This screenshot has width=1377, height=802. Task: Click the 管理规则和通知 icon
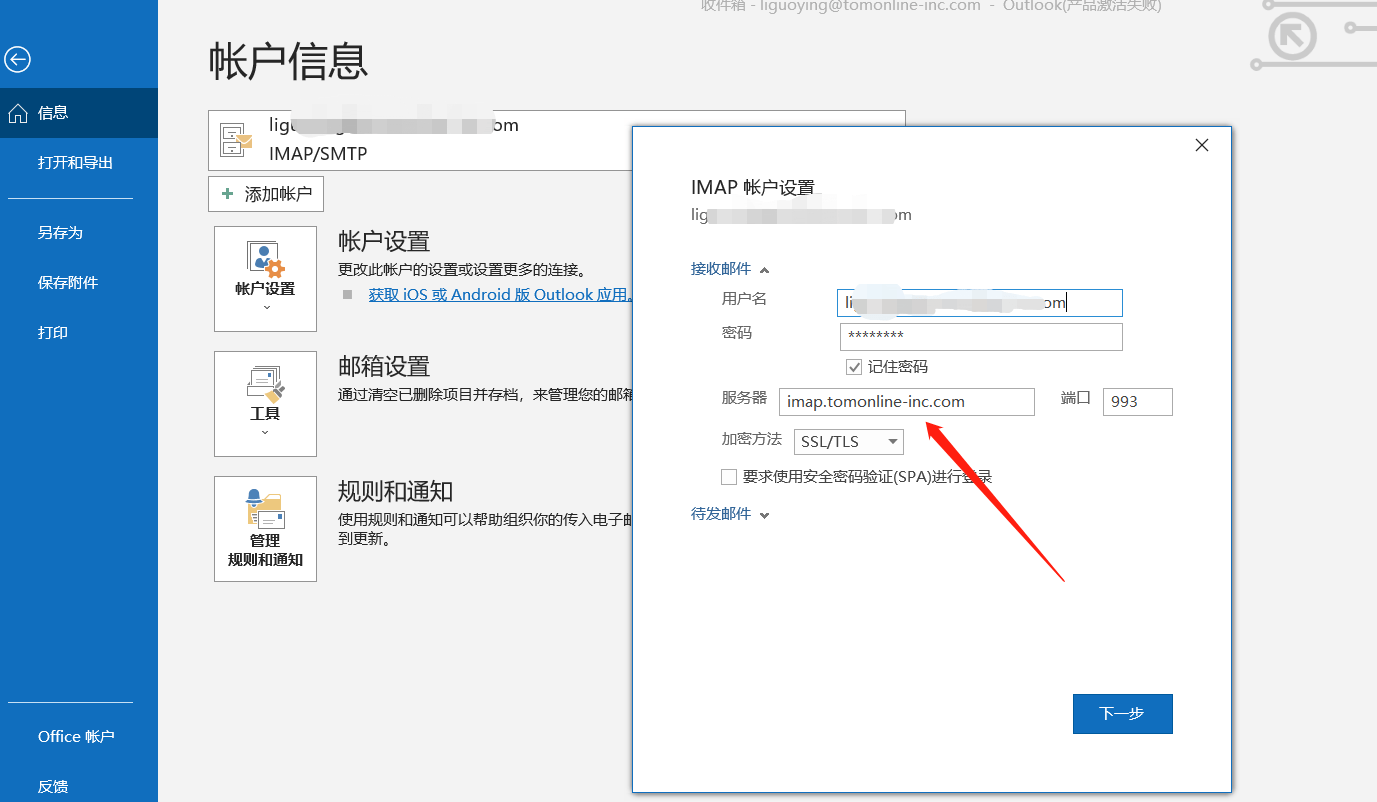point(265,528)
